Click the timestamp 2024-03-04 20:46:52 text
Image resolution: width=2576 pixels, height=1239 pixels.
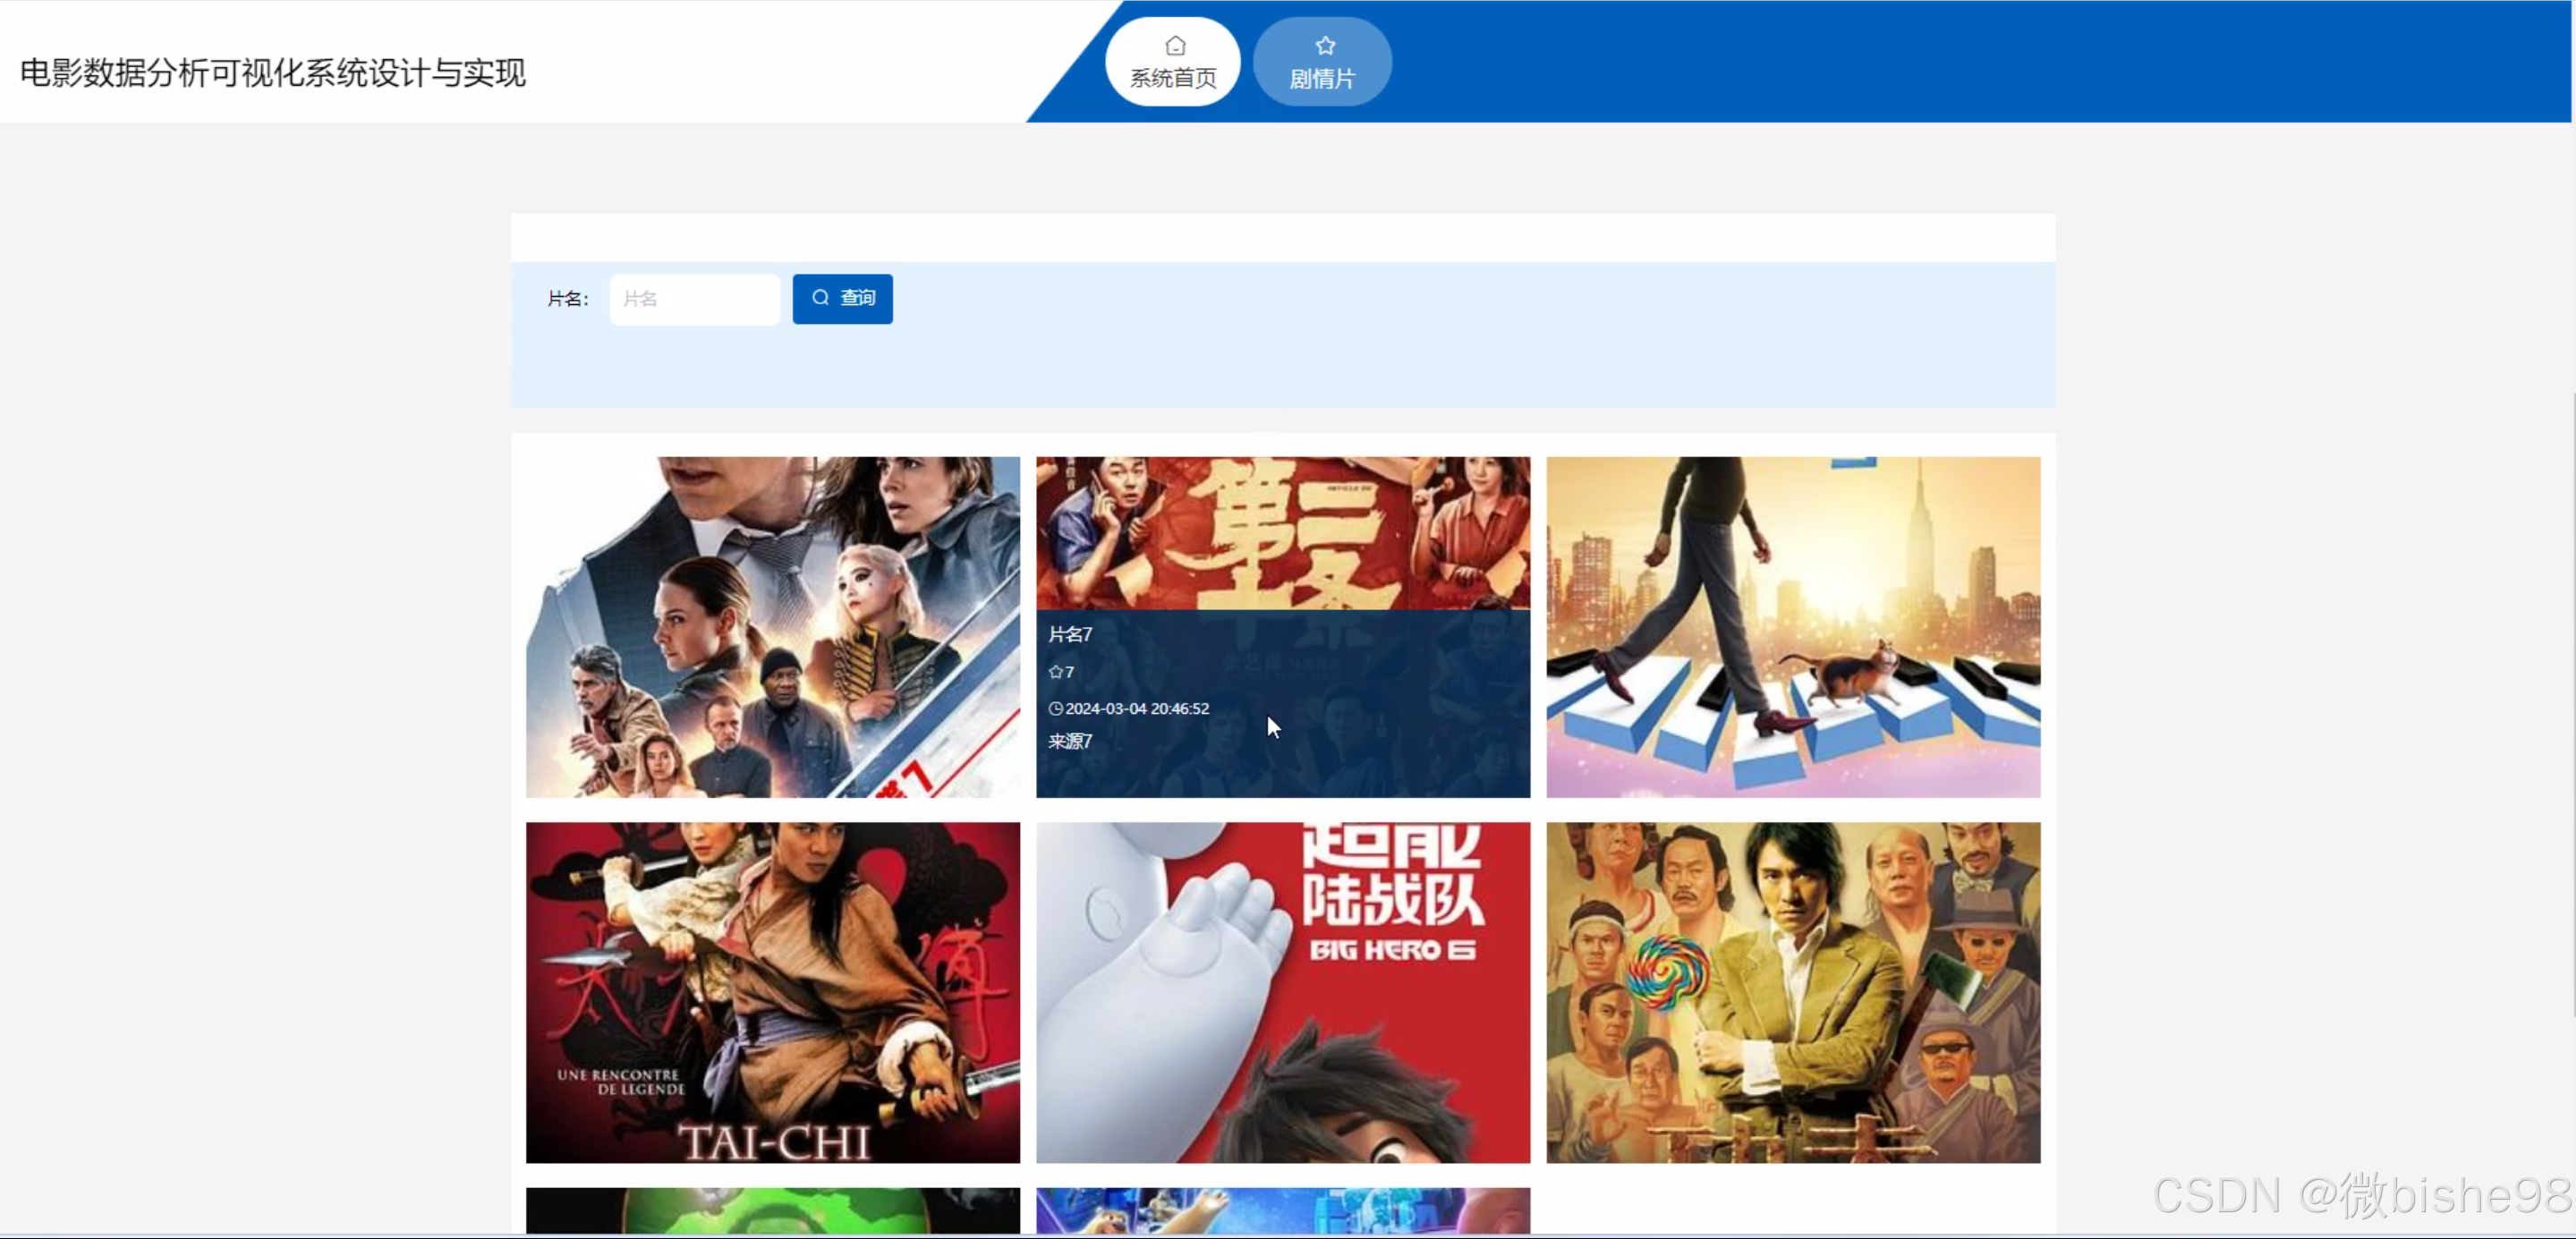[1137, 708]
